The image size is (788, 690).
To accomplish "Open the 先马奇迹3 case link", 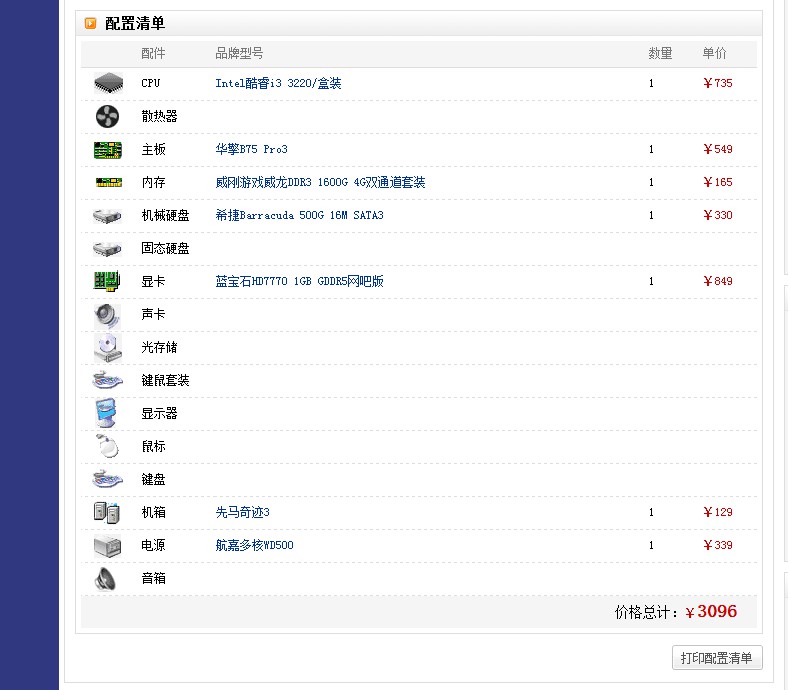I will pyautogui.click(x=242, y=513).
